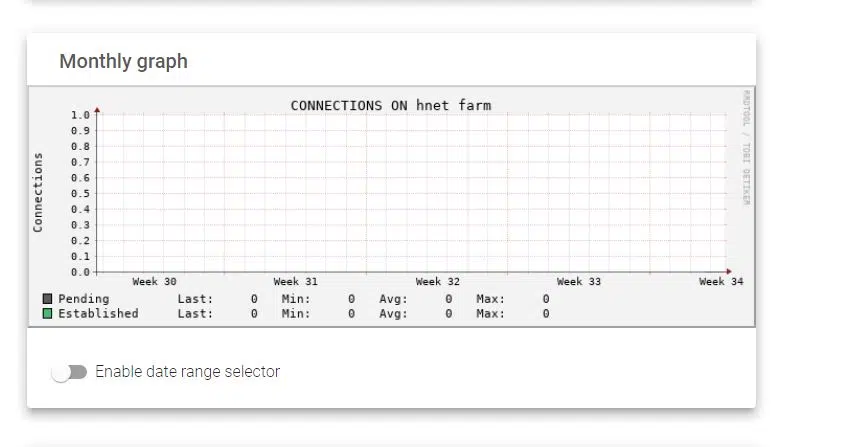Click the red arrow ending the X-axis
Viewport: 865px width, 447px height.
(729, 271)
